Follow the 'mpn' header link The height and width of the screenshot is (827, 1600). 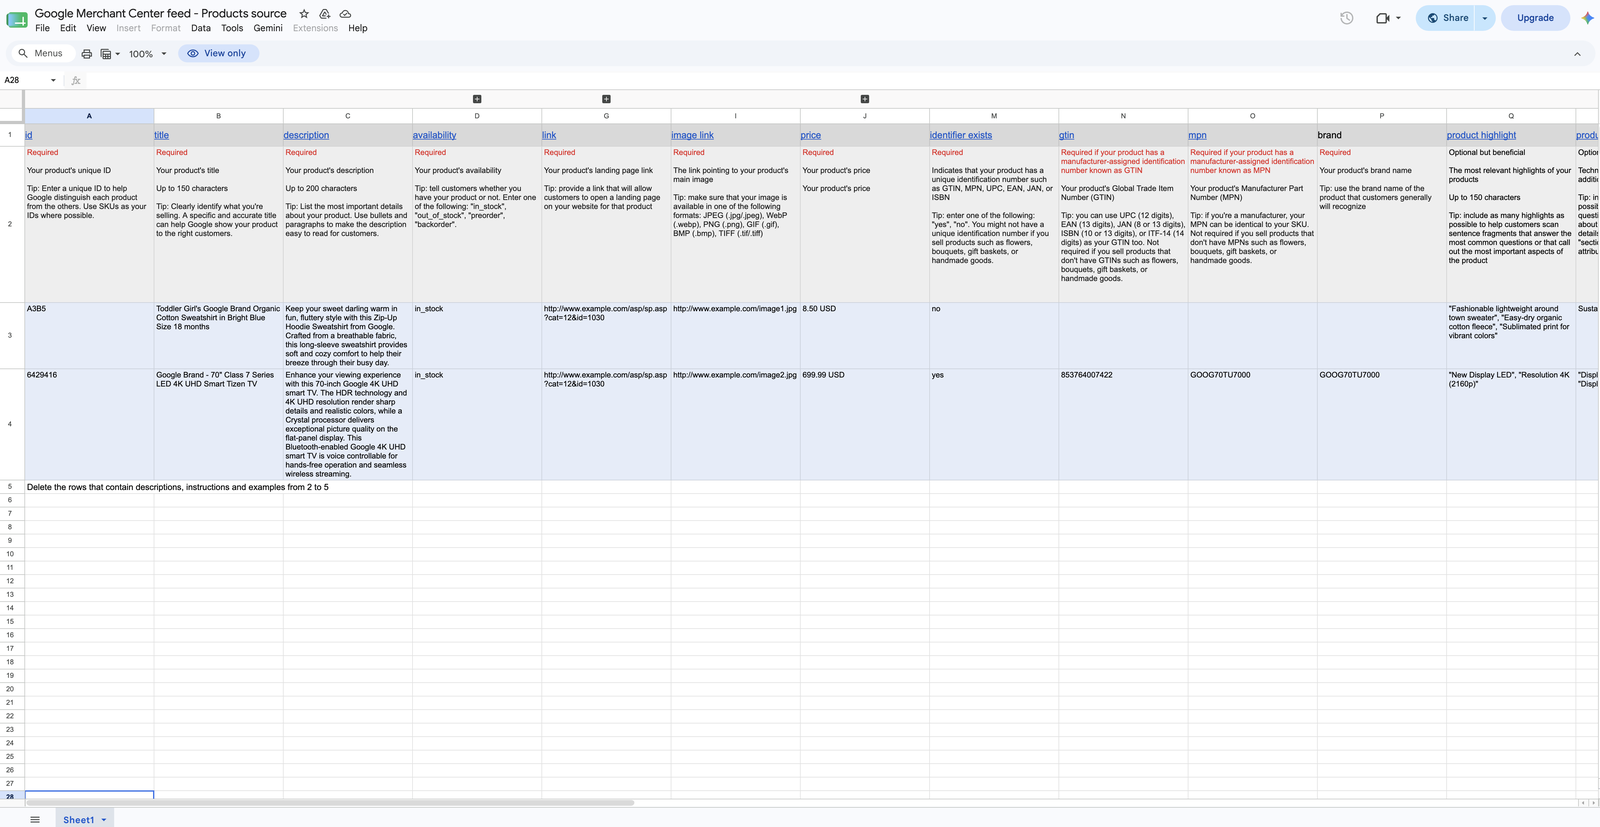point(1198,135)
